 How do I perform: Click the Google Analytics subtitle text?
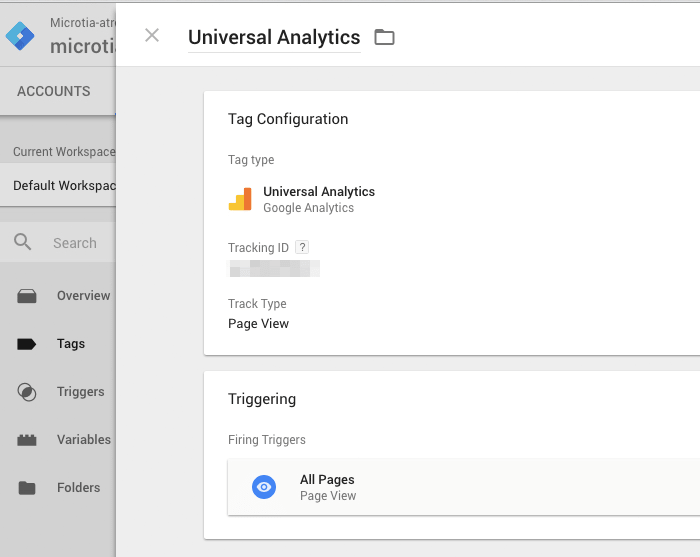pos(308,208)
